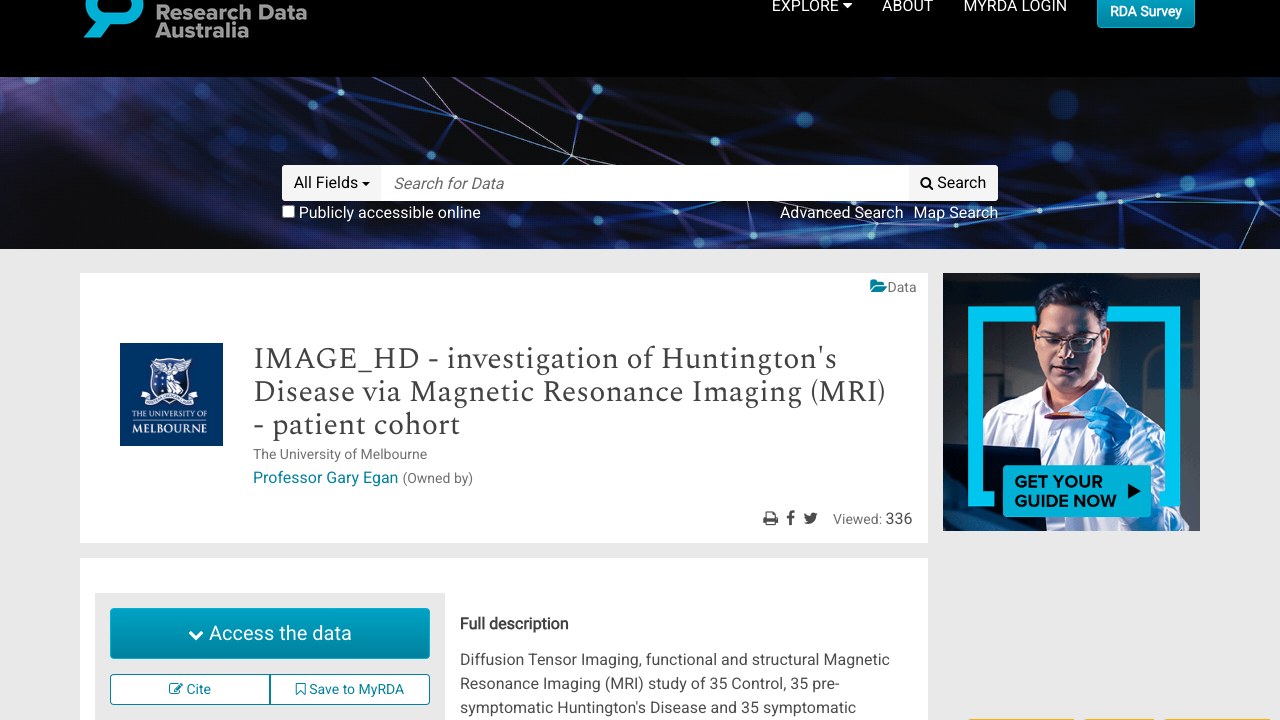Viewport: 1280px width, 720px height.
Task: Expand Access the data button
Action: click(x=270, y=633)
